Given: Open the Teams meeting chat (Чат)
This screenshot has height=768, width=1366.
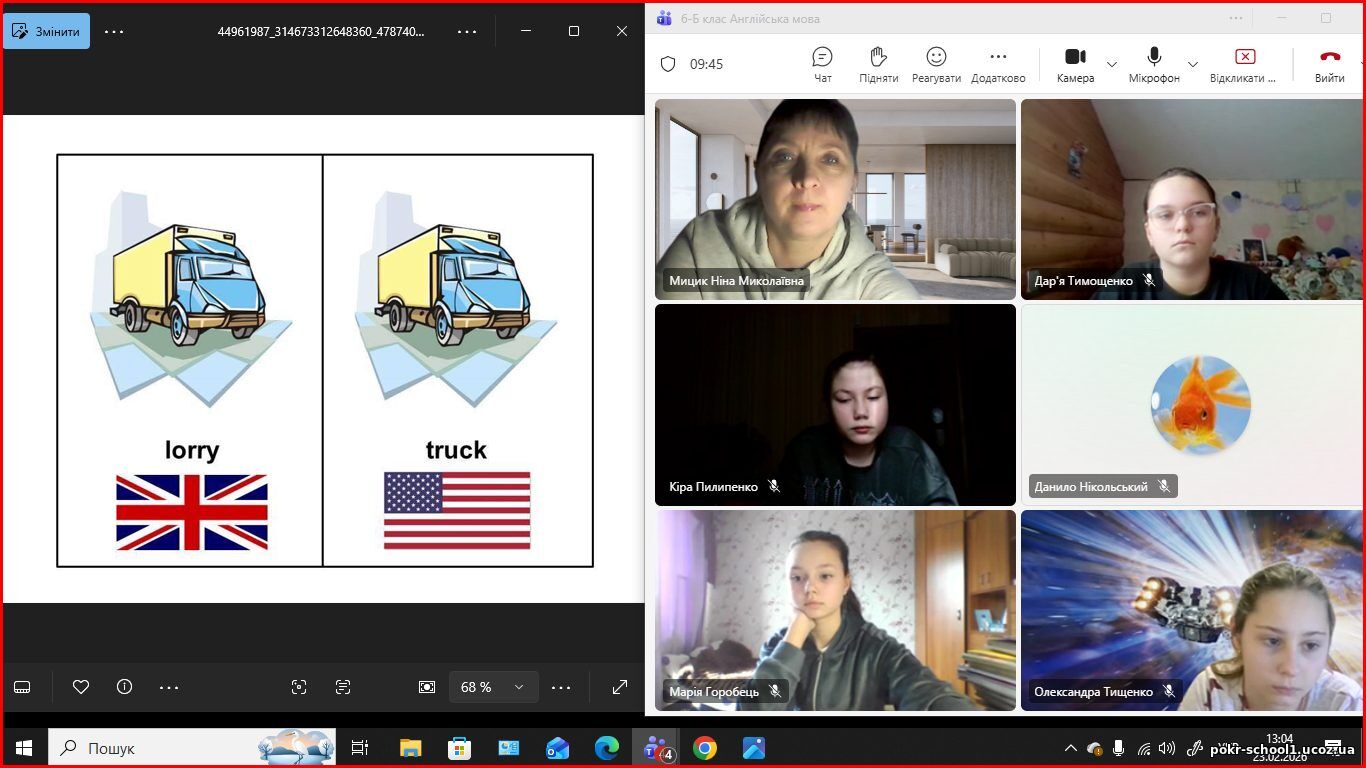Looking at the screenshot, I should [x=822, y=64].
